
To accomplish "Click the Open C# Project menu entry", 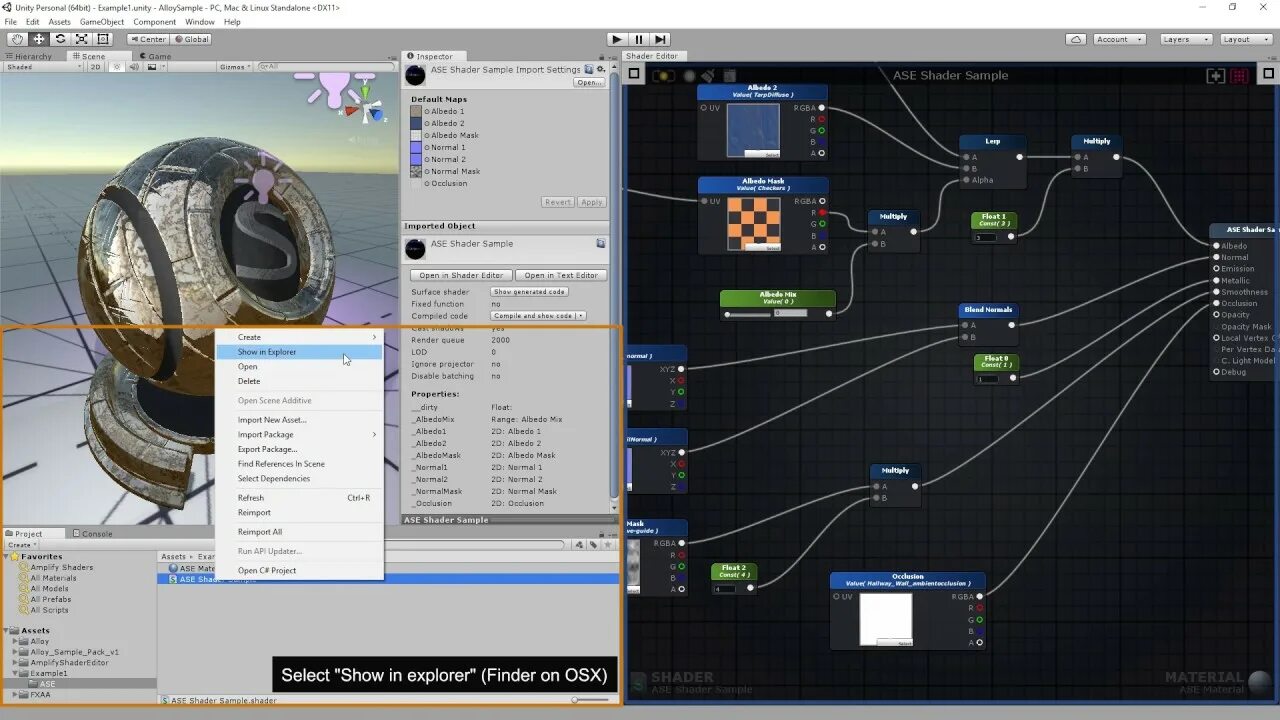I will pos(299,570).
